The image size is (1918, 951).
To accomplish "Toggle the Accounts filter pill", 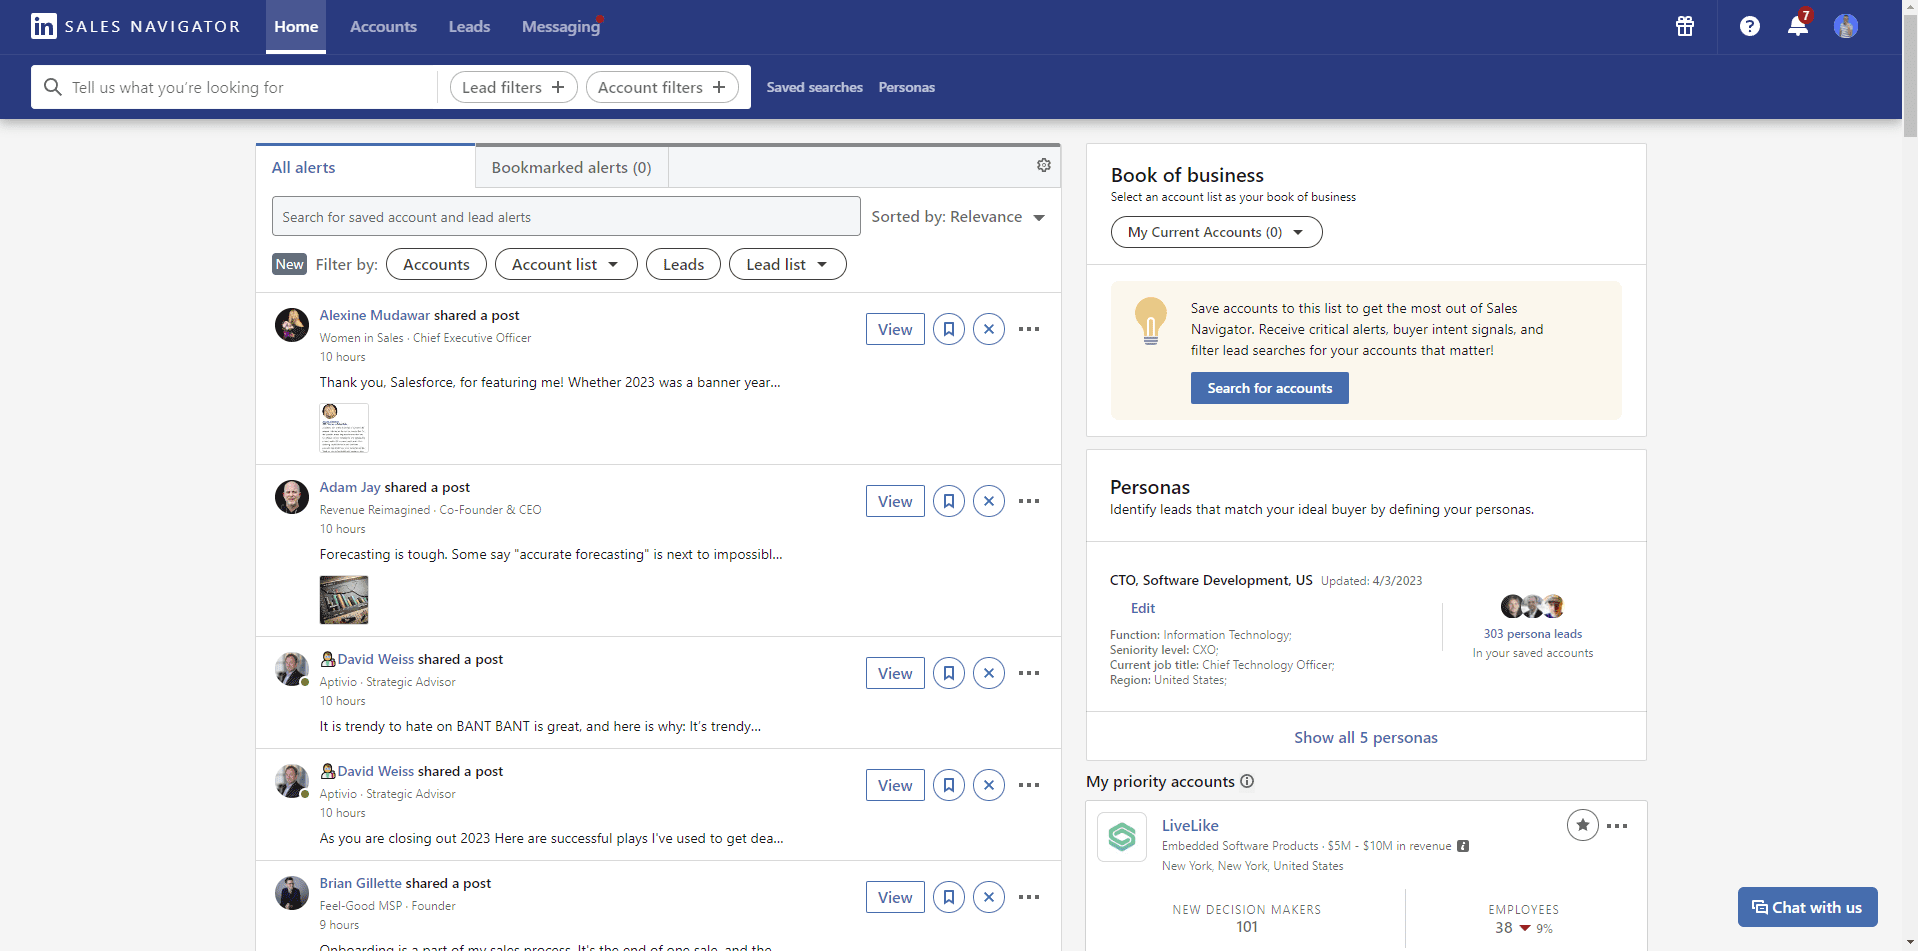I will point(435,264).
